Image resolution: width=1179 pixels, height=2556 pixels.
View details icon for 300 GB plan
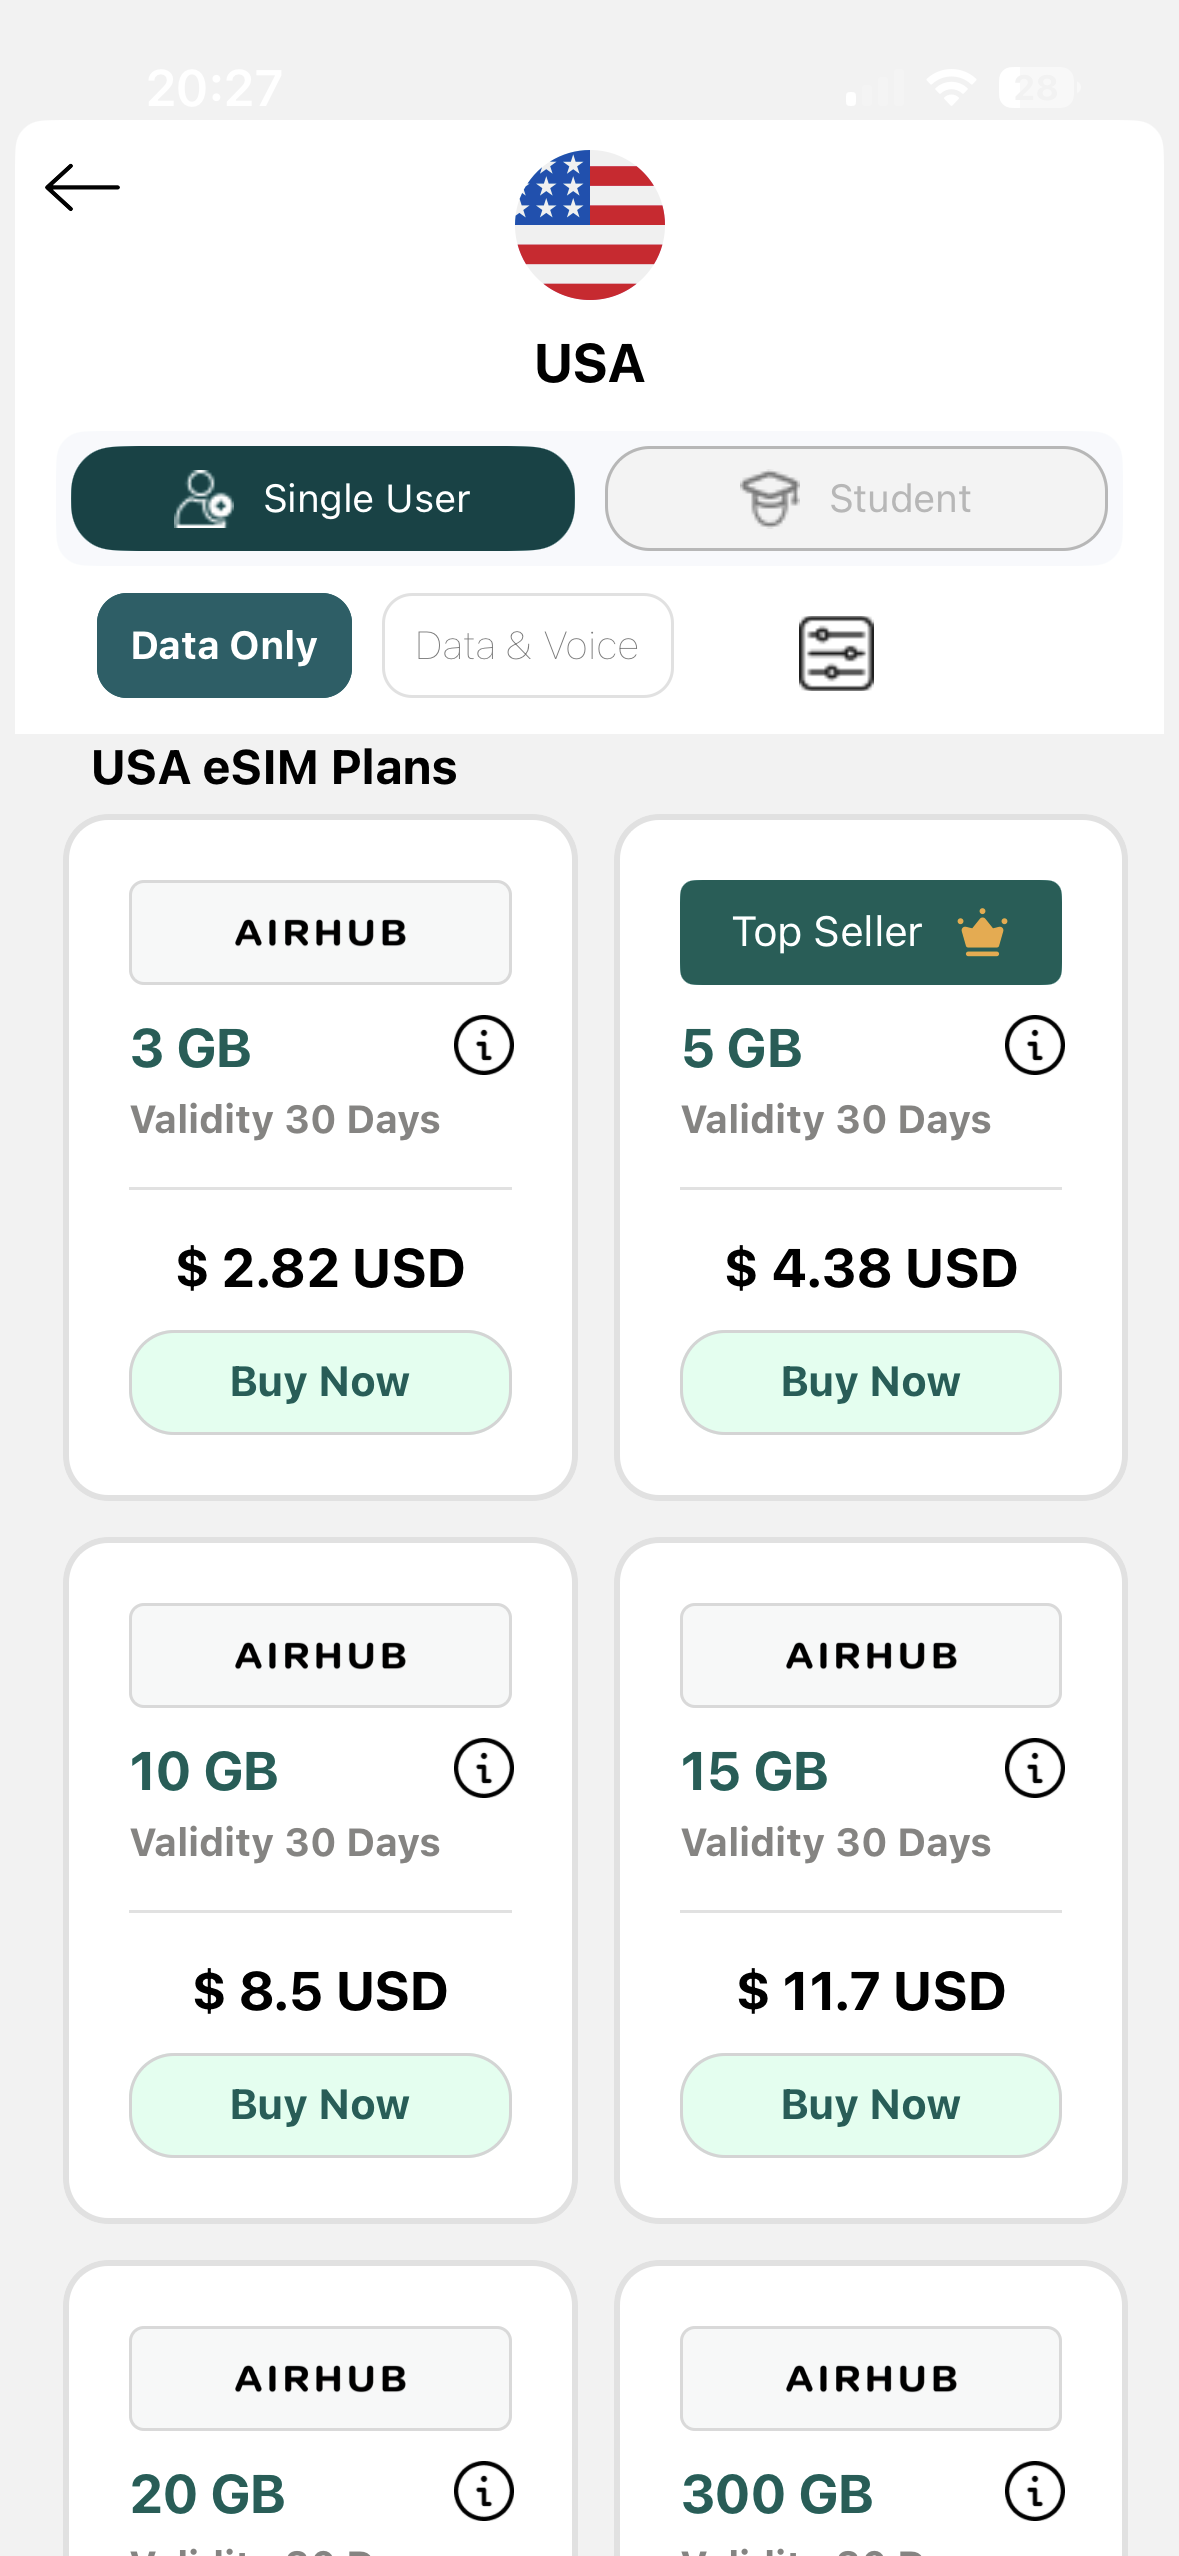click(1034, 2492)
